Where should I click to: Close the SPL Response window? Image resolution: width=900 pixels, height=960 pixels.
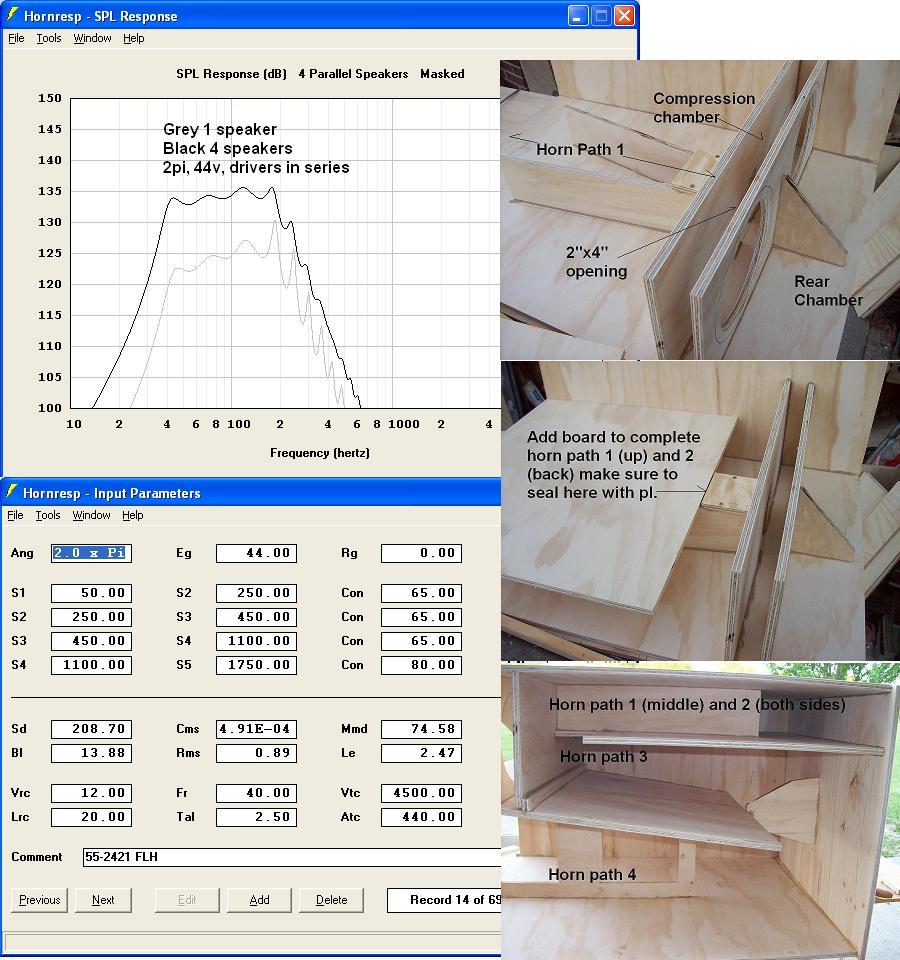(624, 15)
